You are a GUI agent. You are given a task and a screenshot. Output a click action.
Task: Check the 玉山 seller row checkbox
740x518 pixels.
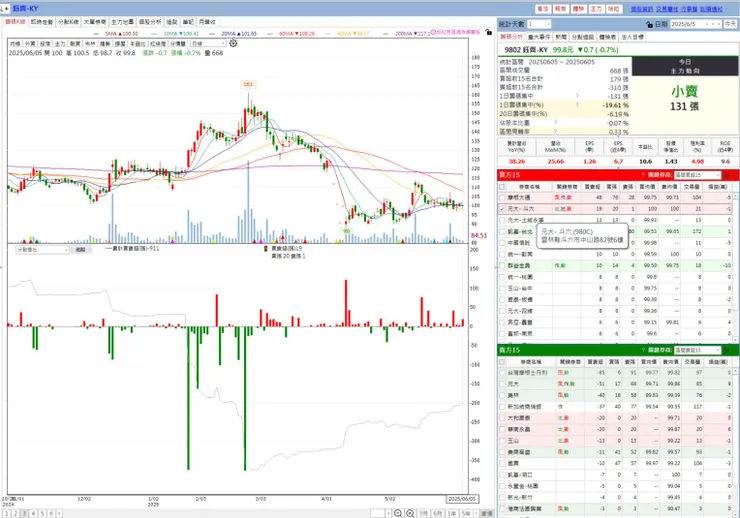pos(502,441)
